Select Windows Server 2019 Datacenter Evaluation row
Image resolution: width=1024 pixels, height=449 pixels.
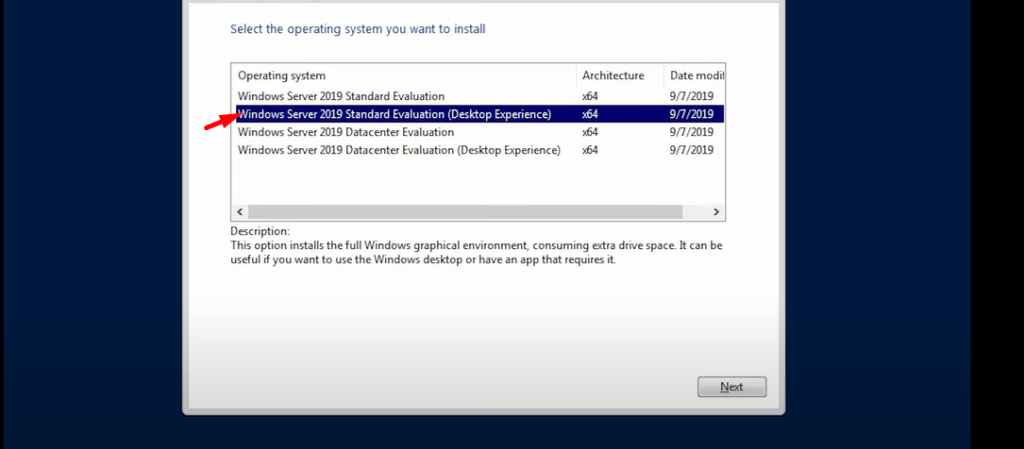479,132
